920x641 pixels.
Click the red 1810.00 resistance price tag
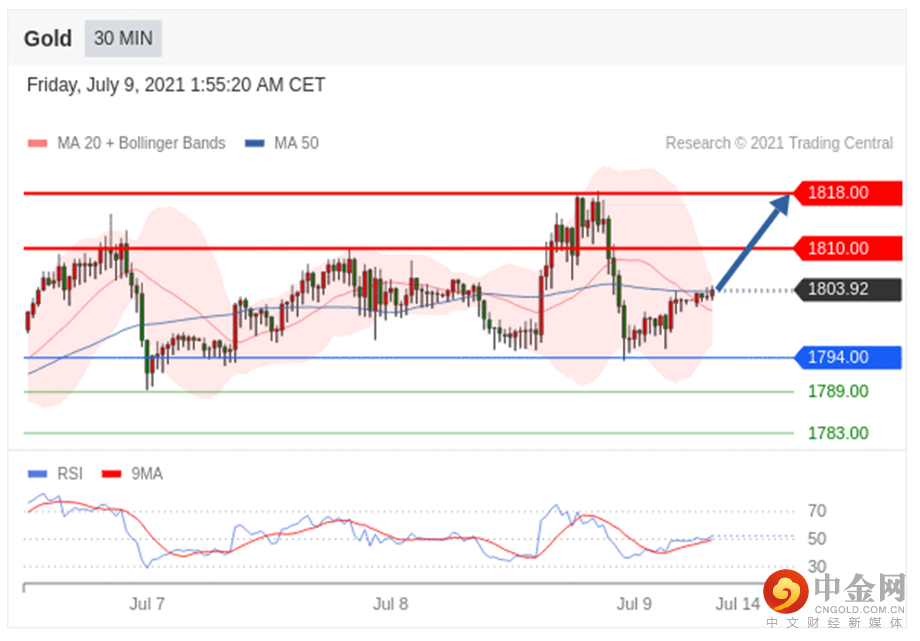(847, 248)
